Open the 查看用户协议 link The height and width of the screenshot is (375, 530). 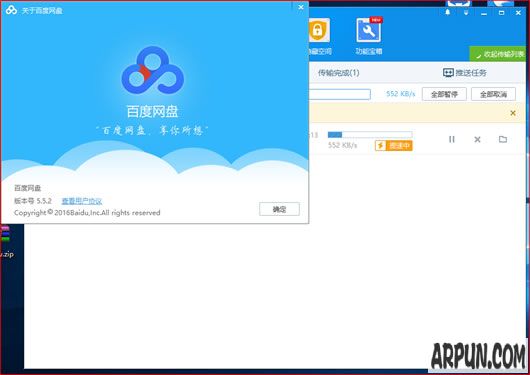(x=82, y=201)
